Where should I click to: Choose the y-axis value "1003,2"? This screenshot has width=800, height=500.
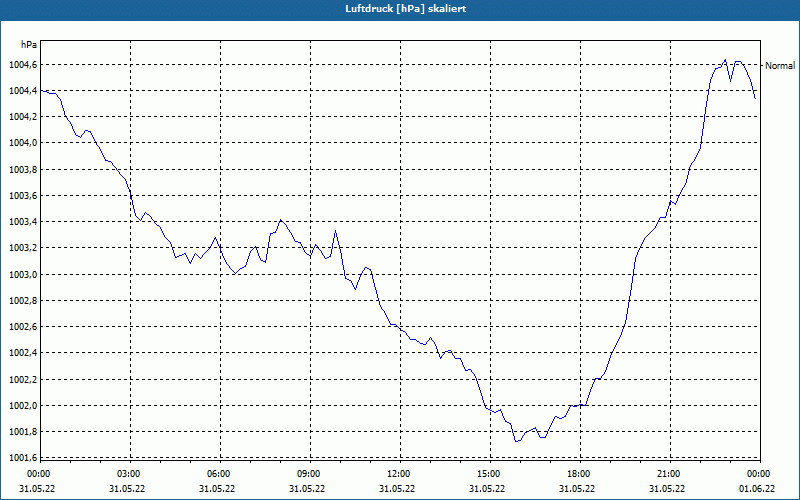coord(23,248)
